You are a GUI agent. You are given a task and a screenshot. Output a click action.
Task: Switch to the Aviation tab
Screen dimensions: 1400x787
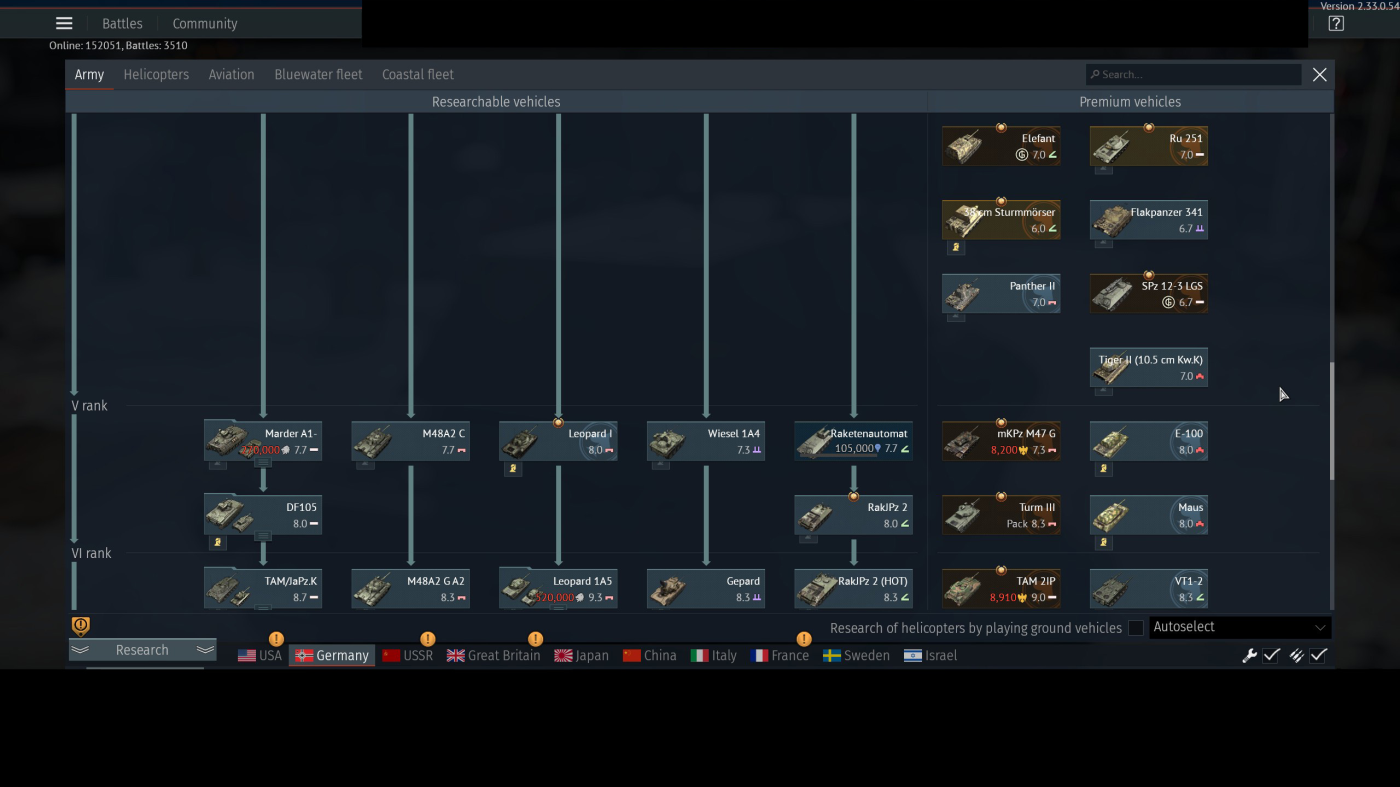click(x=231, y=75)
